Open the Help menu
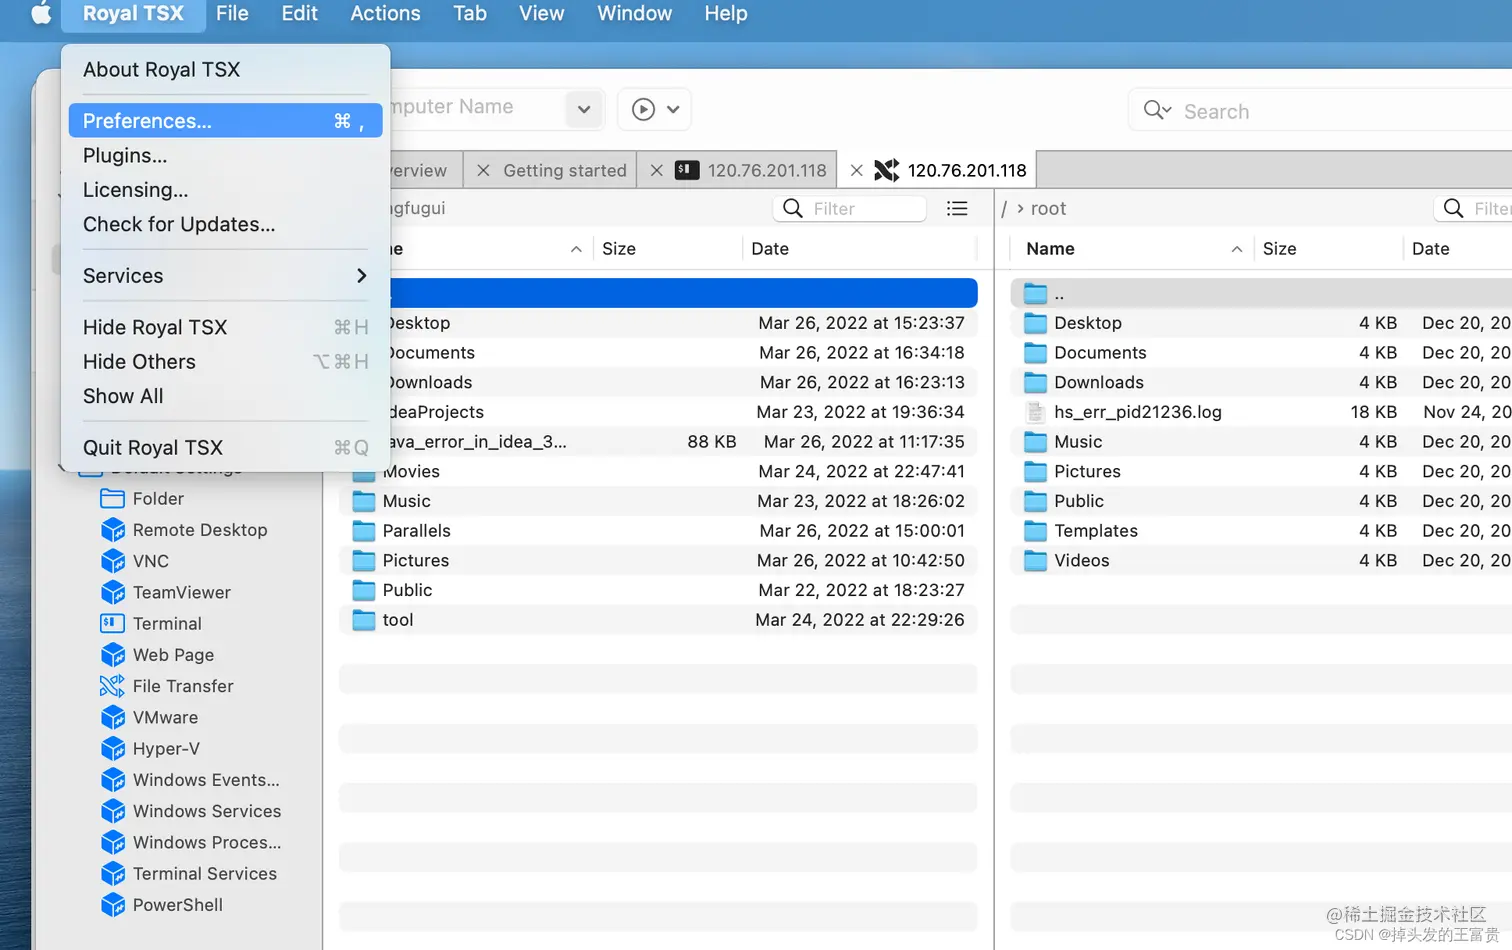 click(726, 14)
